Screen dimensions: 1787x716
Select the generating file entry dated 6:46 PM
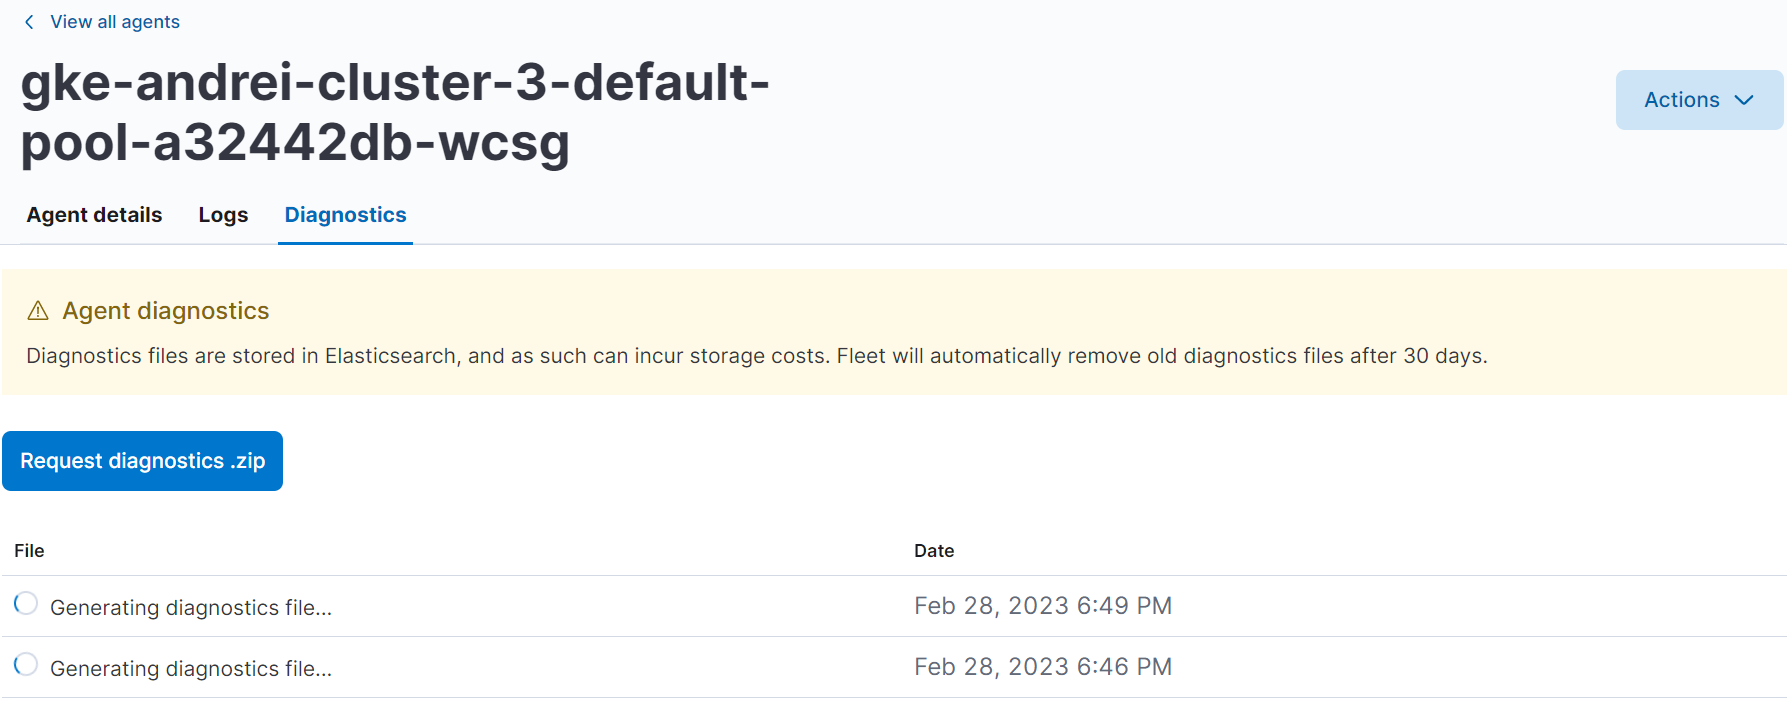192,667
